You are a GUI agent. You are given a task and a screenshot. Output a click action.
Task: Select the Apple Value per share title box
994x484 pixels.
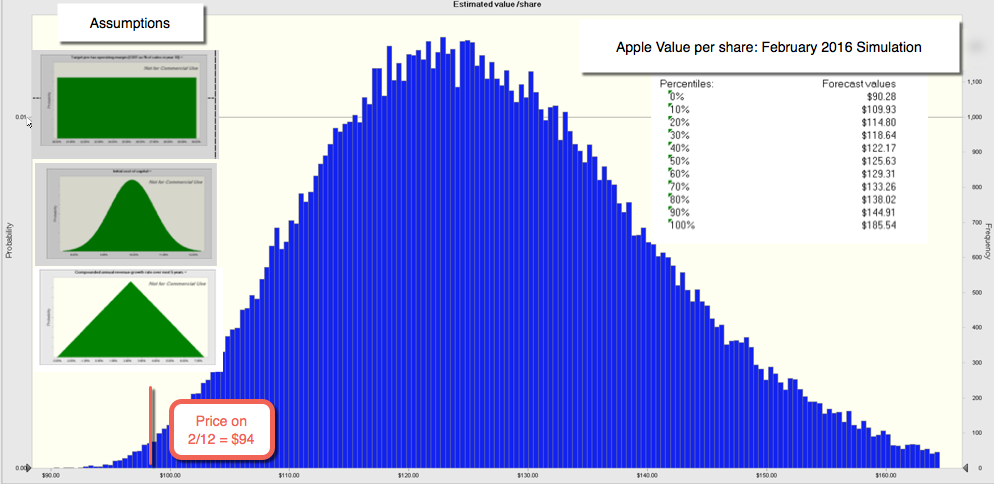768,47
